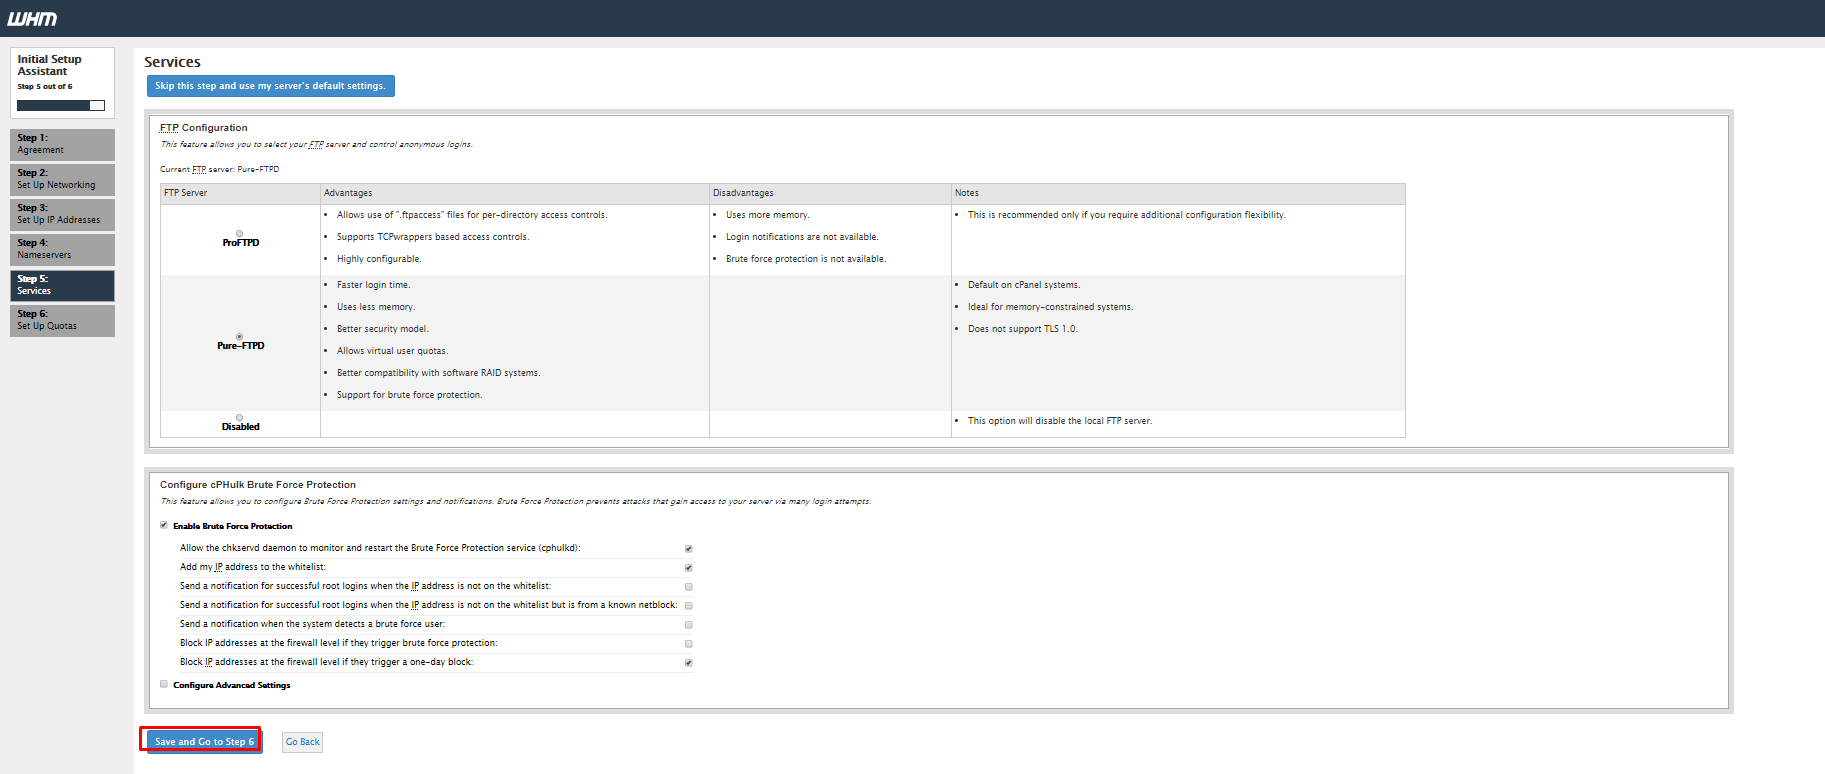Click the Services page heading
Image resolution: width=1825 pixels, height=774 pixels.
click(x=172, y=62)
